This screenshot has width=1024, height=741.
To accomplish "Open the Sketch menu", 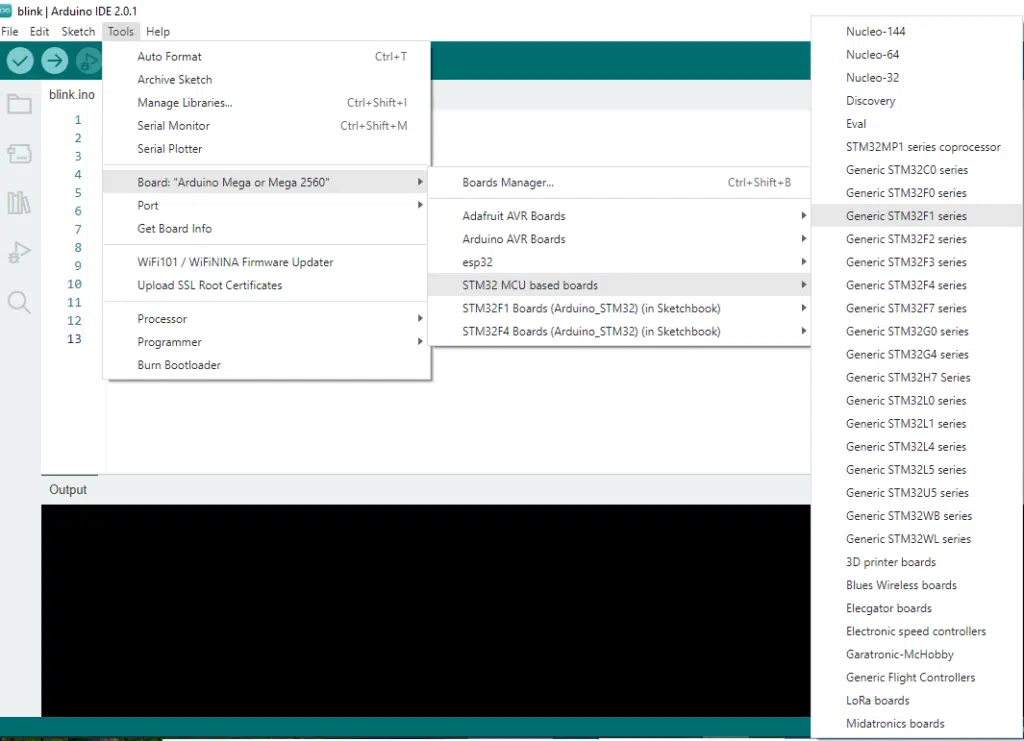I will coord(78,31).
